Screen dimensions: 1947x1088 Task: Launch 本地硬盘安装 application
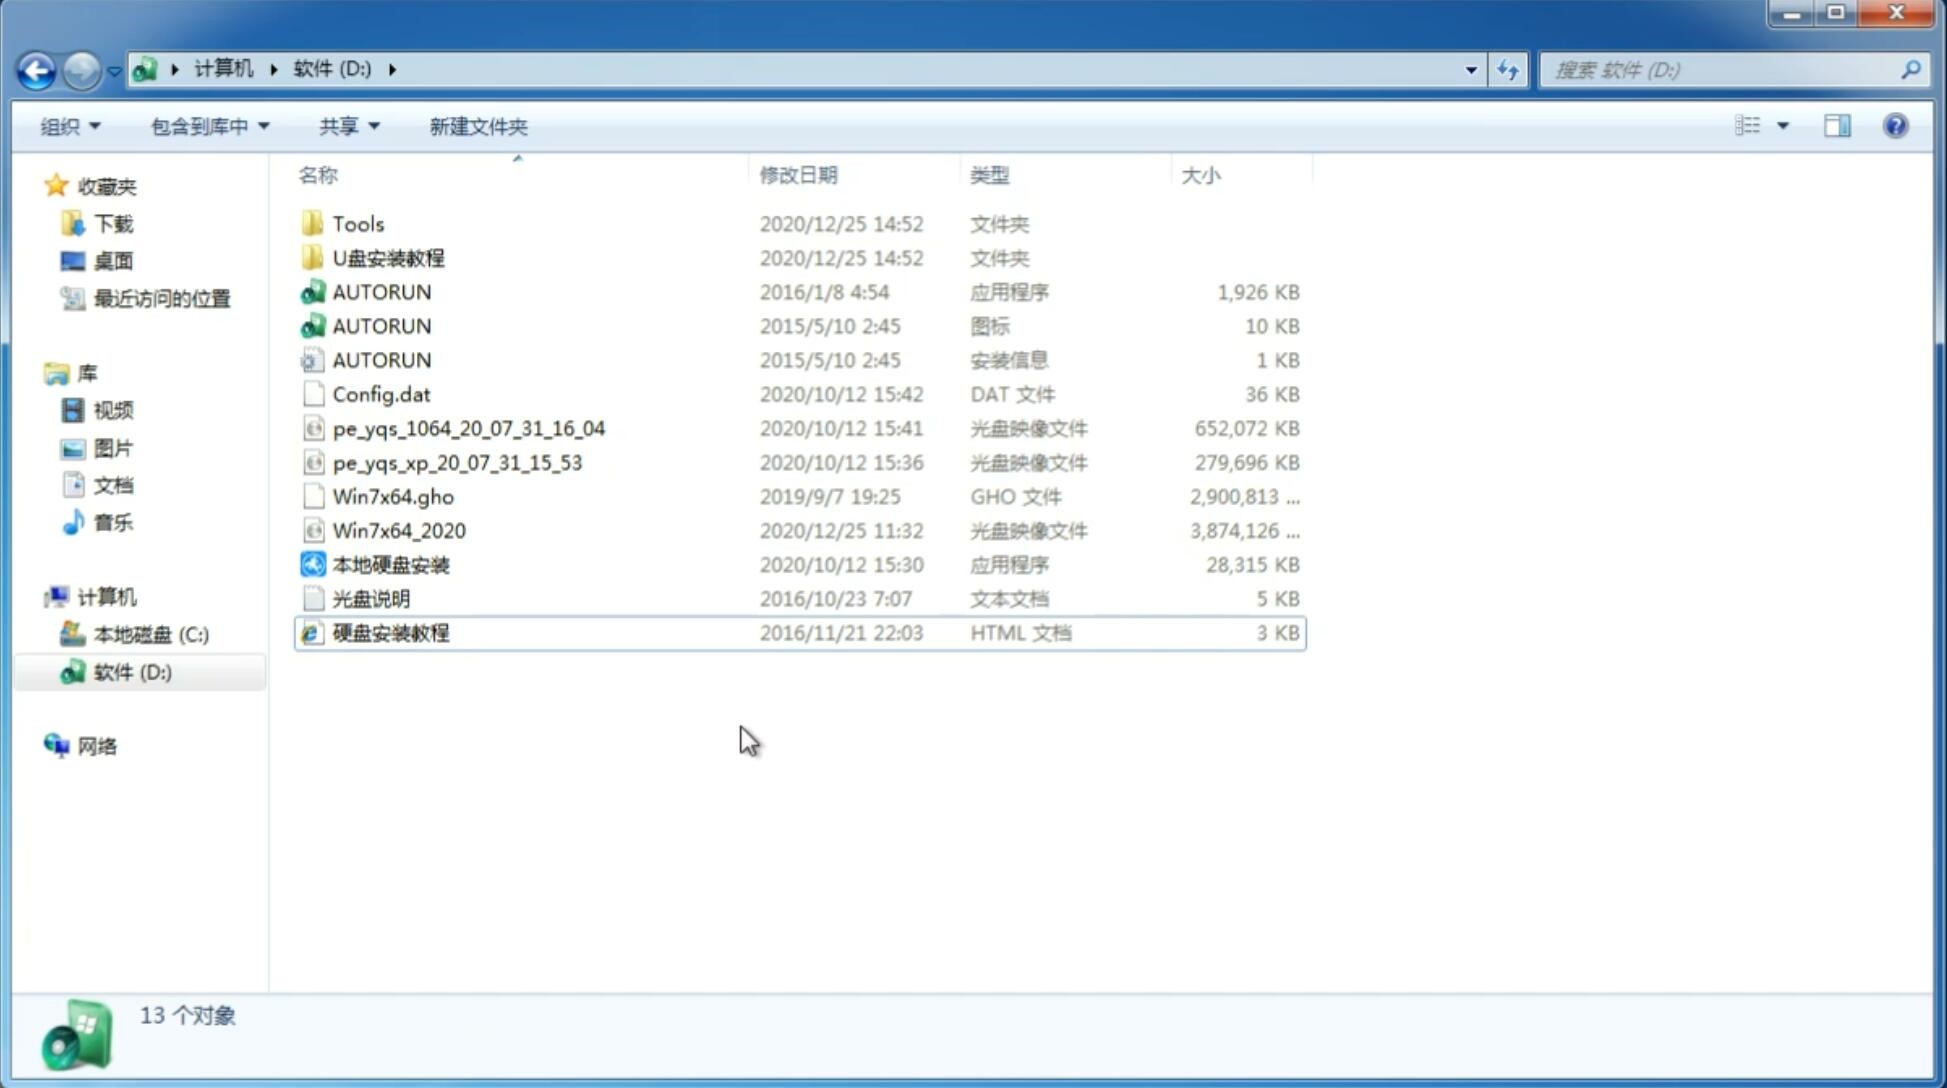390,564
